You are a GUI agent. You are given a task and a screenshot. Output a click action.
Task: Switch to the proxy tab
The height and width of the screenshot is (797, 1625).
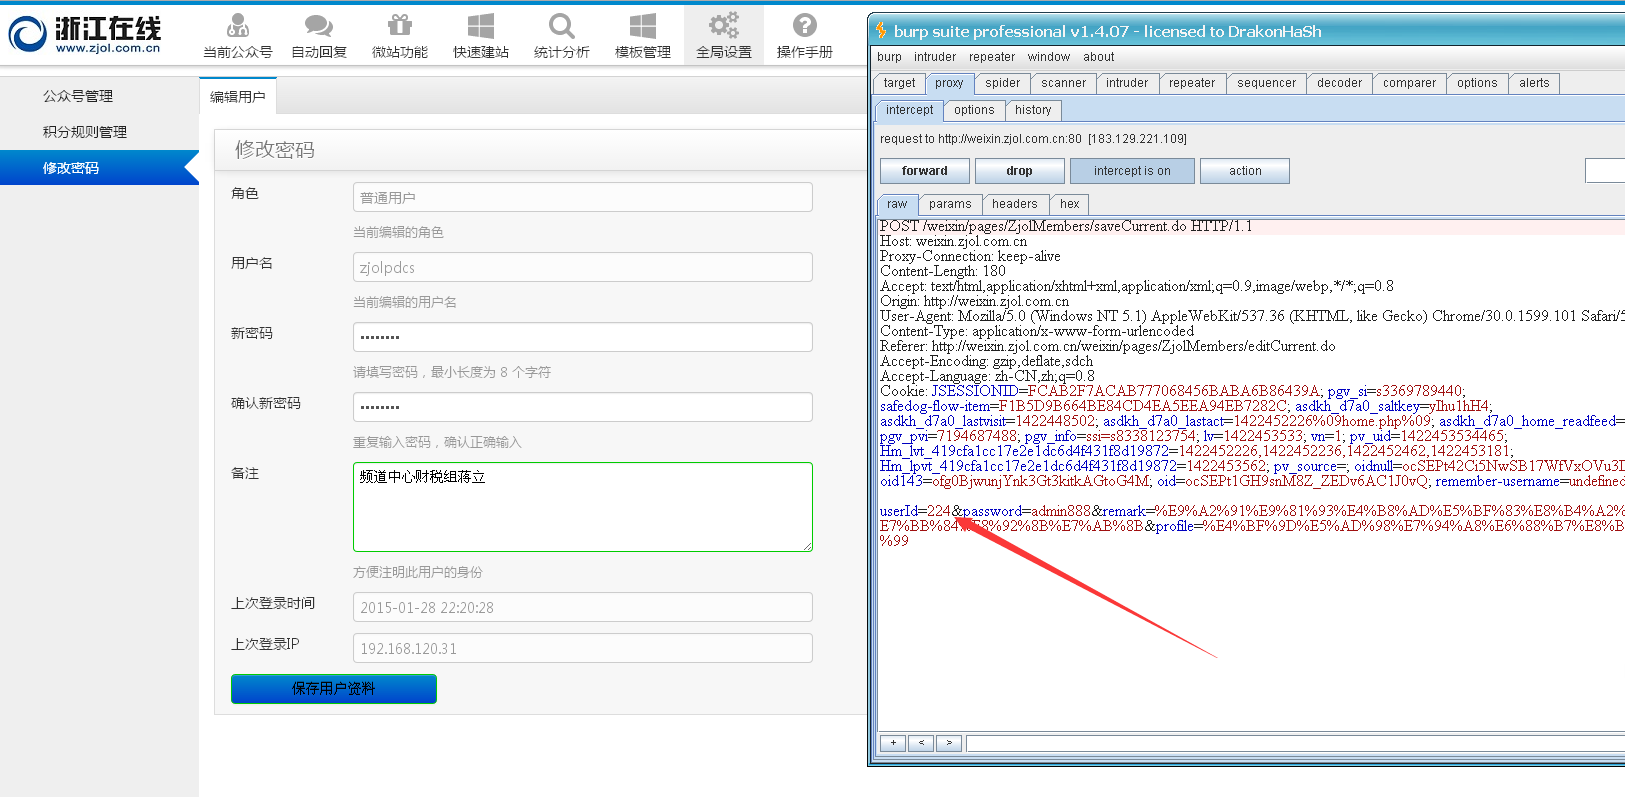coord(949,83)
